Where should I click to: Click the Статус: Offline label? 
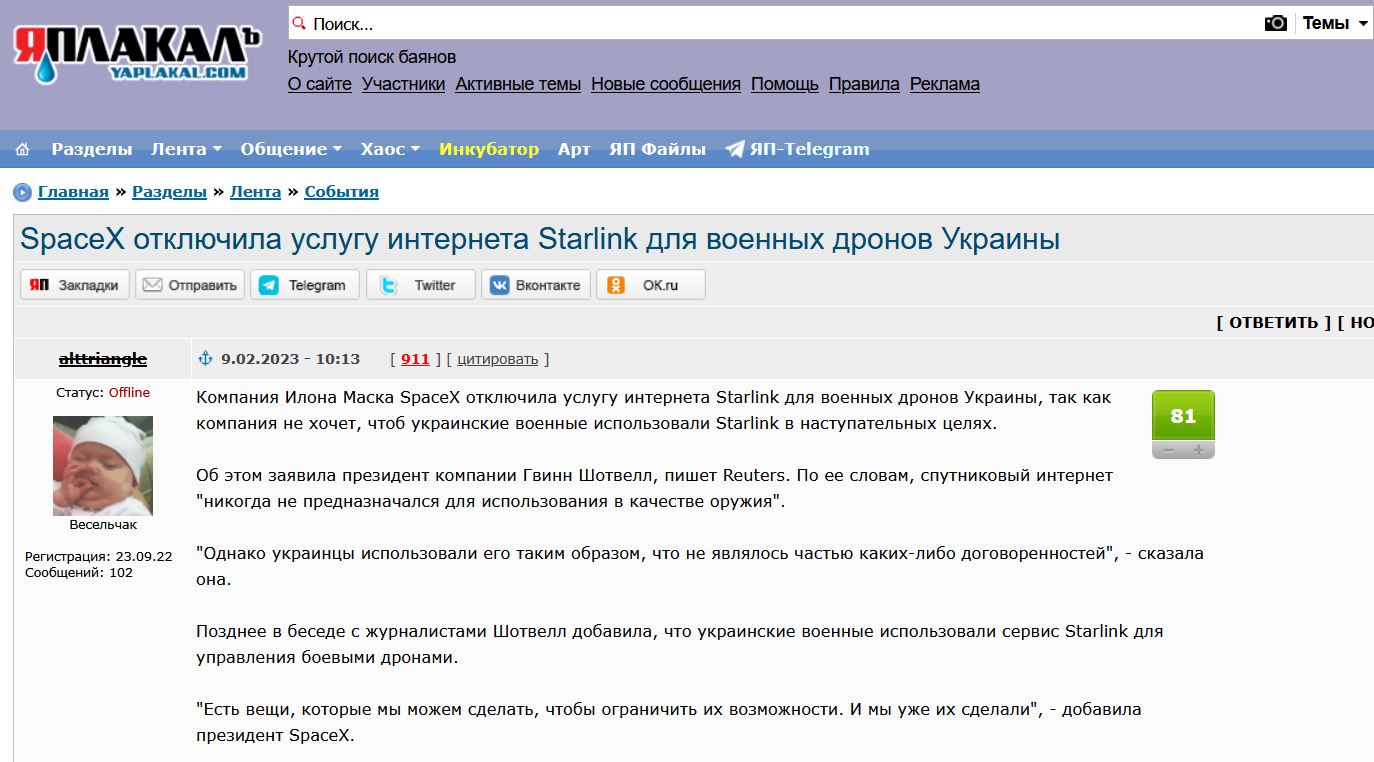(103, 392)
